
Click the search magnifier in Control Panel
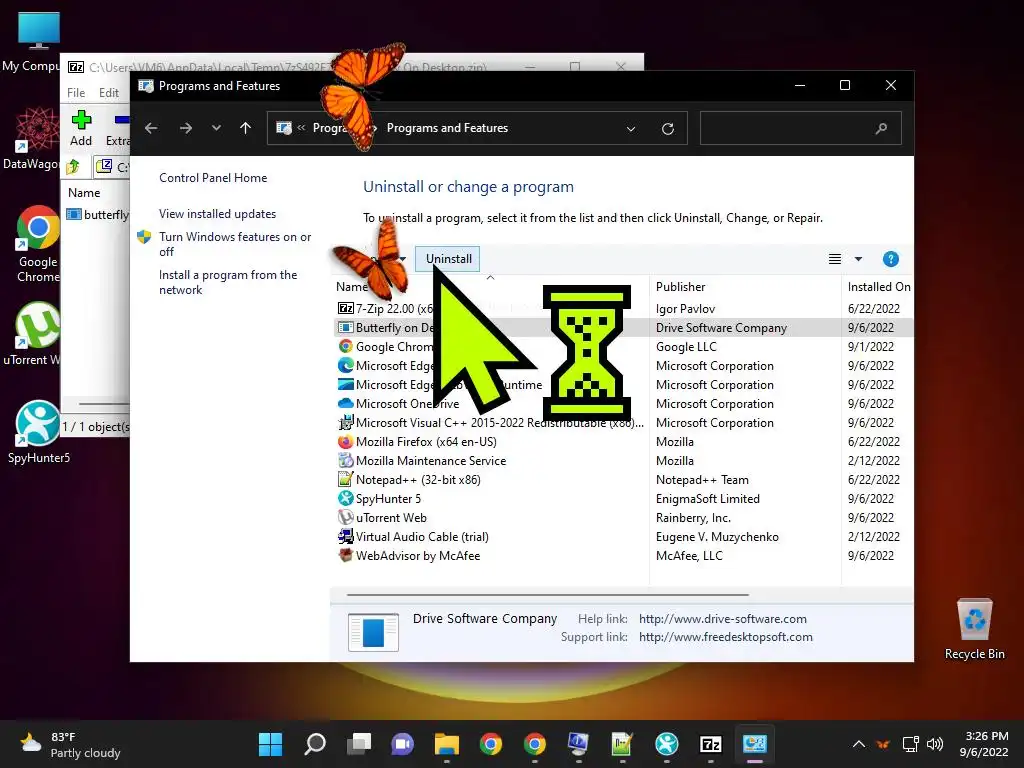click(x=881, y=128)
